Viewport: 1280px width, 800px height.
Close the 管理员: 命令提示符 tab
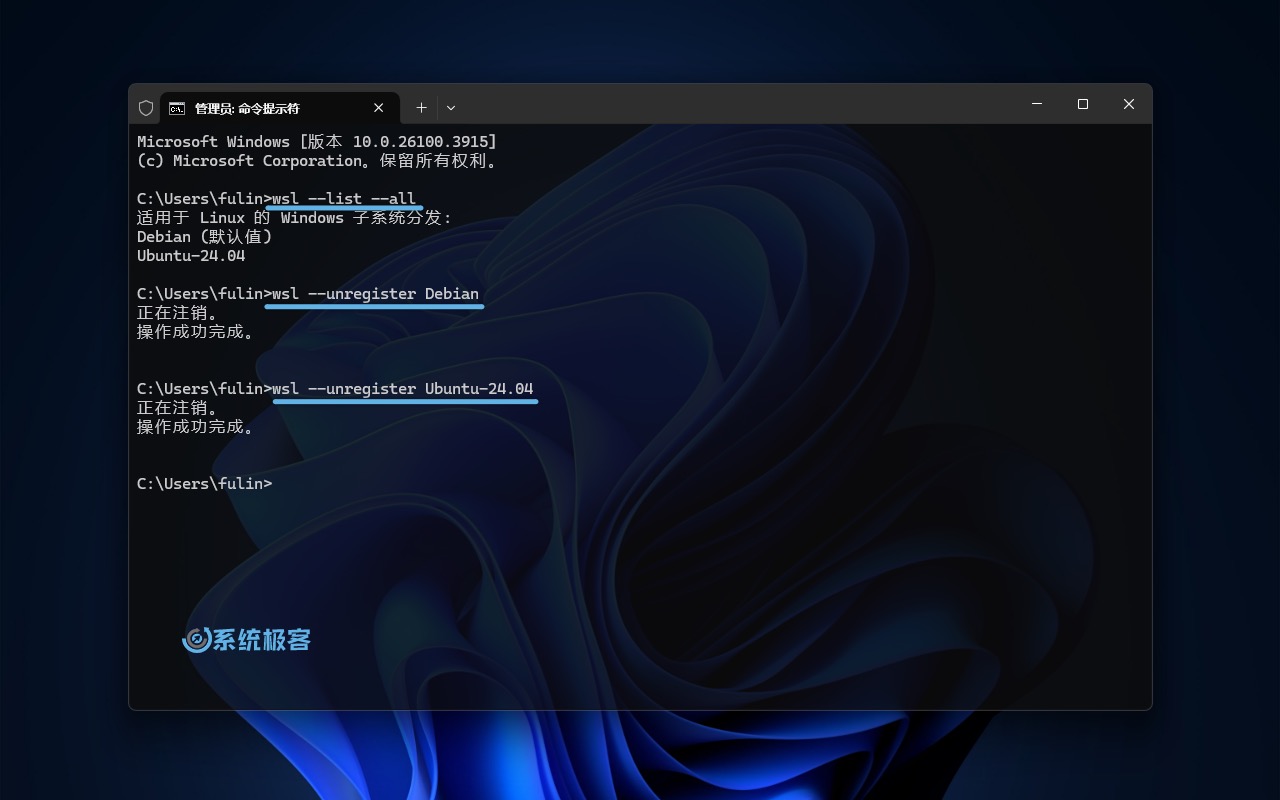coord(379,108)
